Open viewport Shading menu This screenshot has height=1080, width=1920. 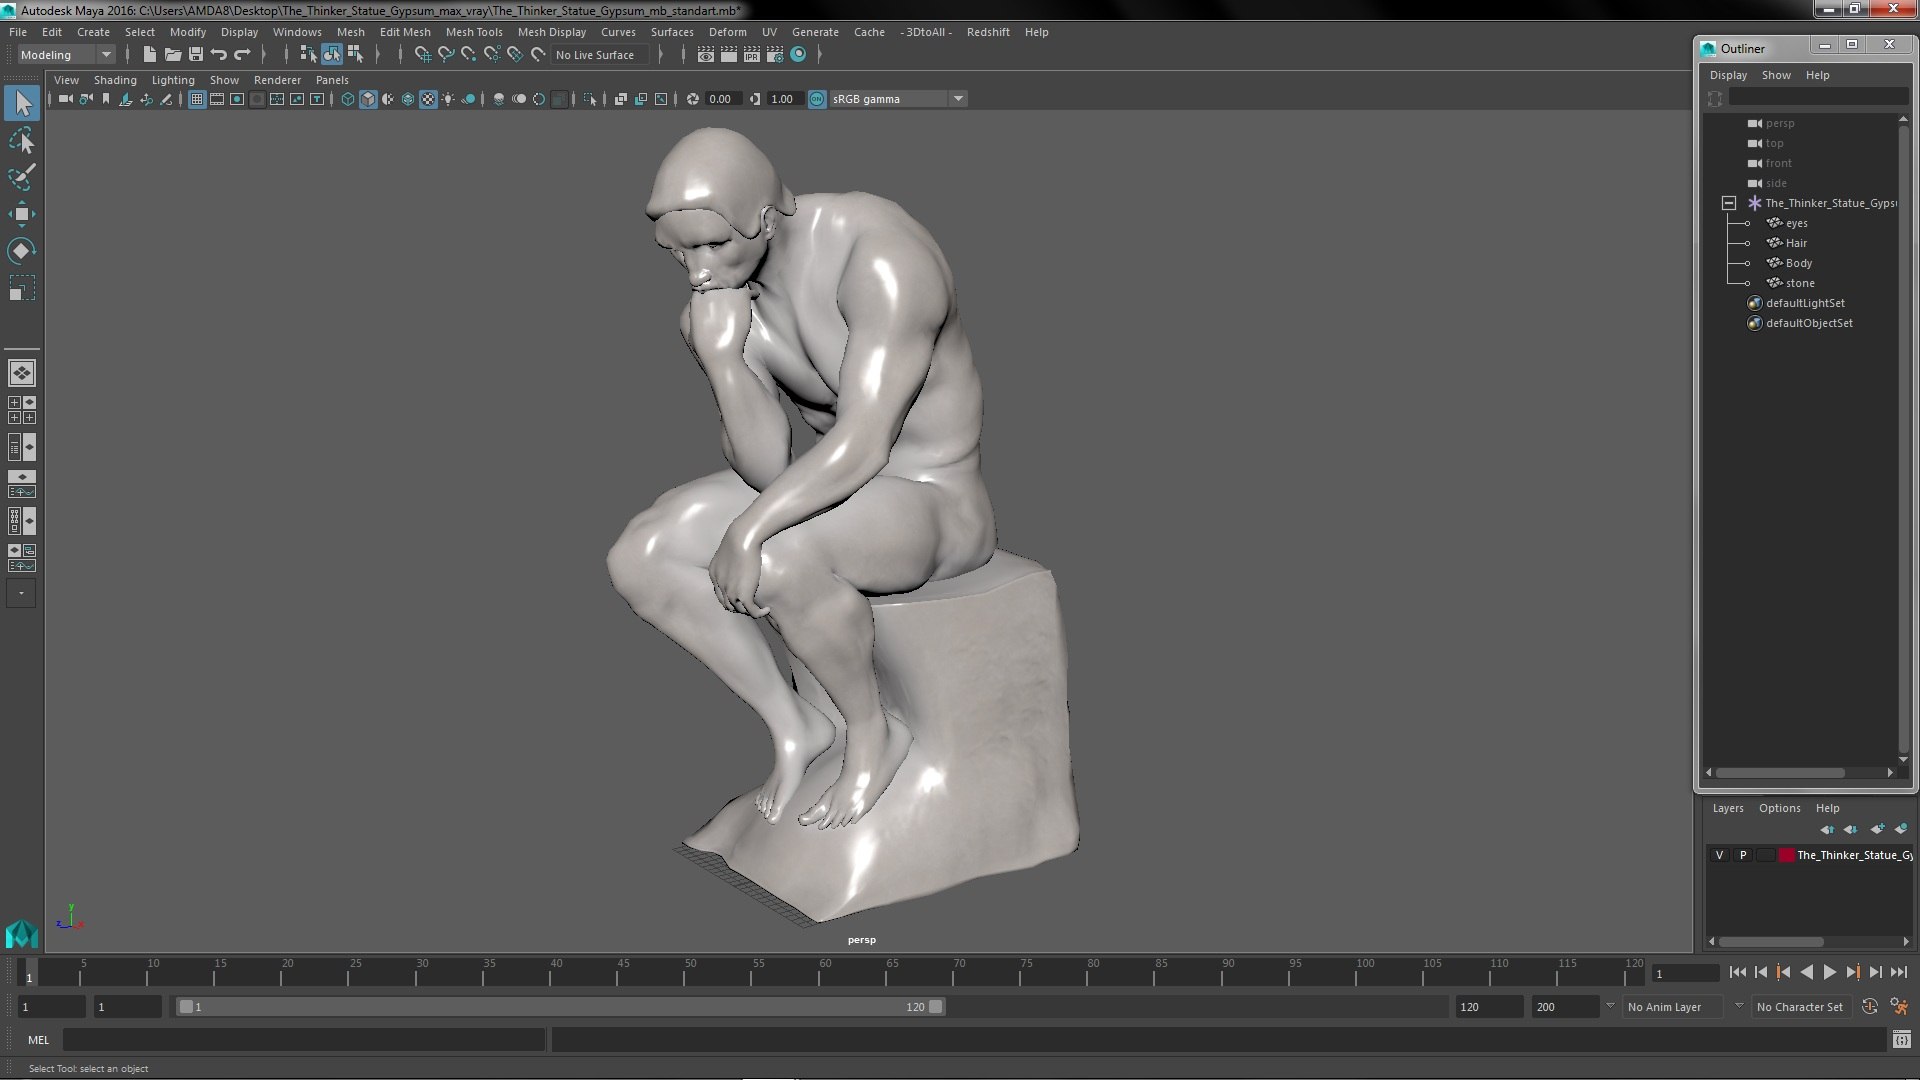click(115, 80)
